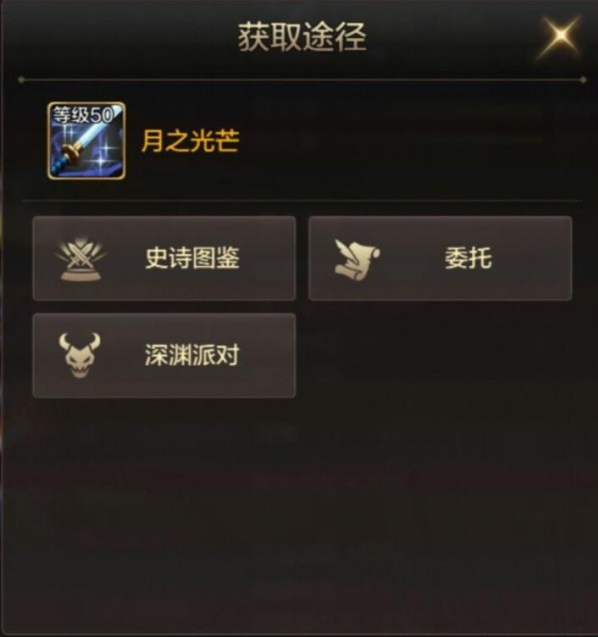Viewport: 598px width, 637px height.
Task: Click the divider line below 月之光芒
Action: click(302, 201)
